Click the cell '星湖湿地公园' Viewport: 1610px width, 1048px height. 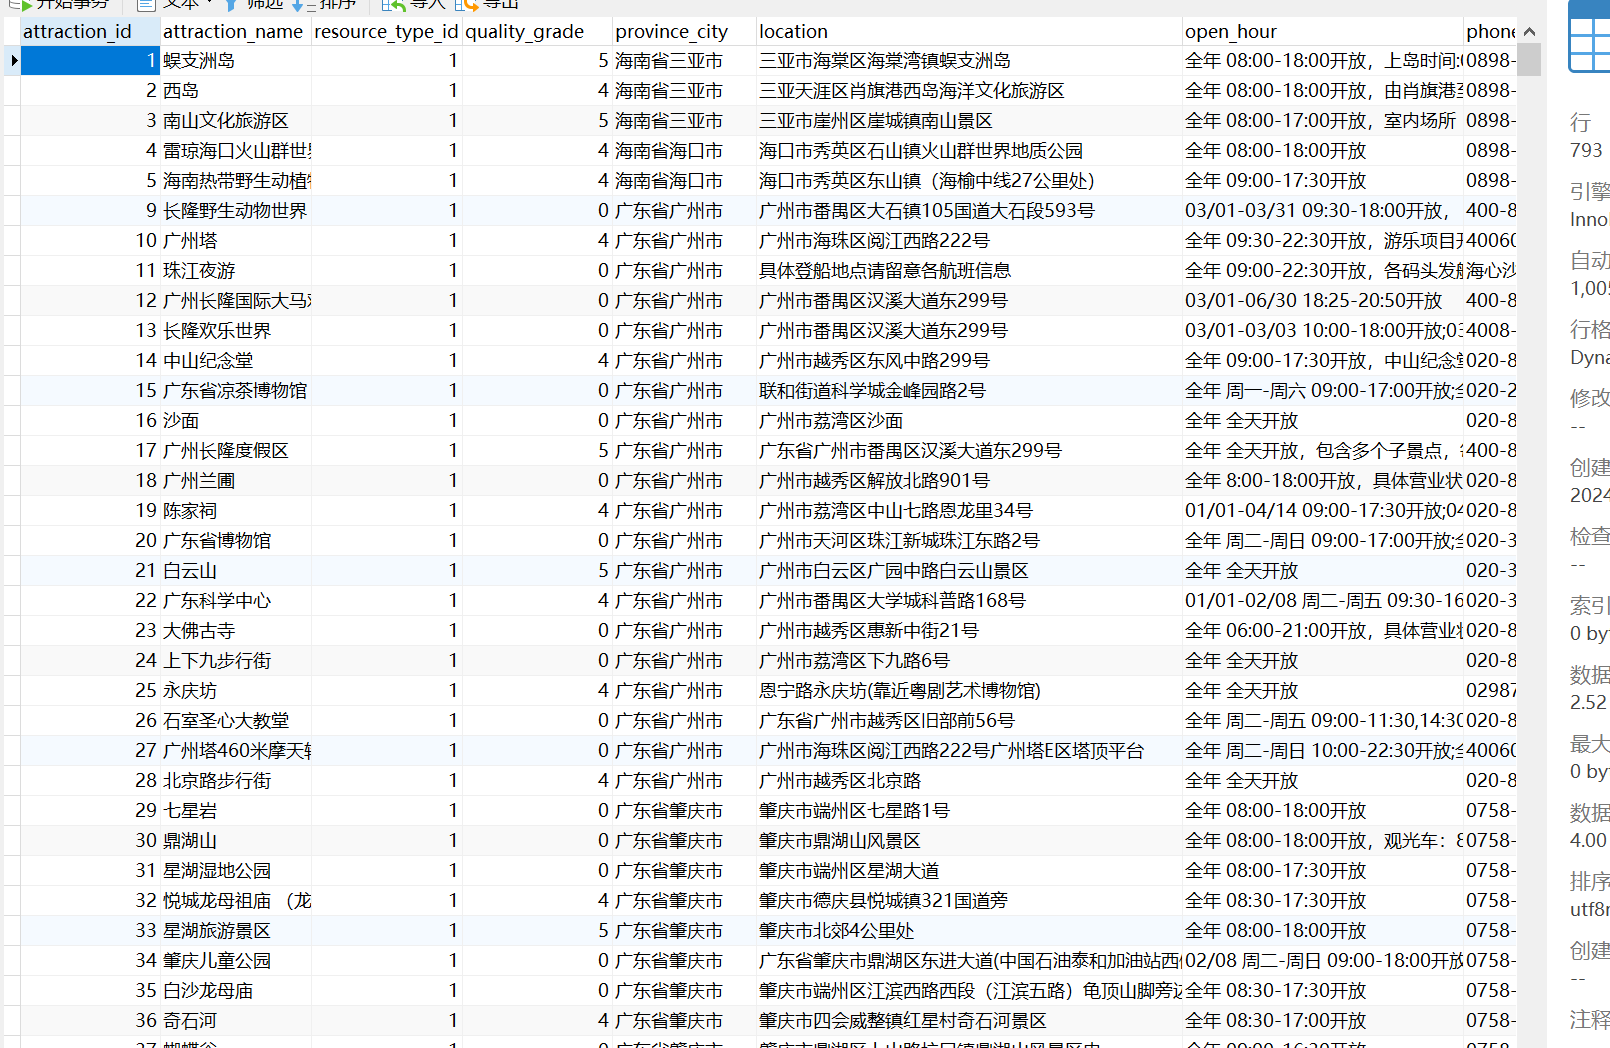(x=235, y=871)
